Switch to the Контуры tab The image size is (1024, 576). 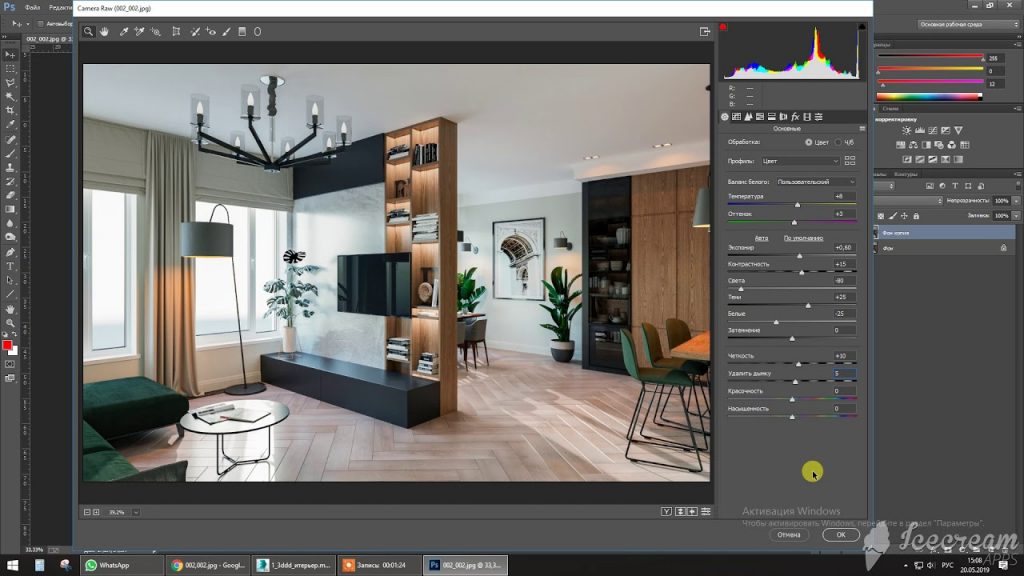coord(905,174)
